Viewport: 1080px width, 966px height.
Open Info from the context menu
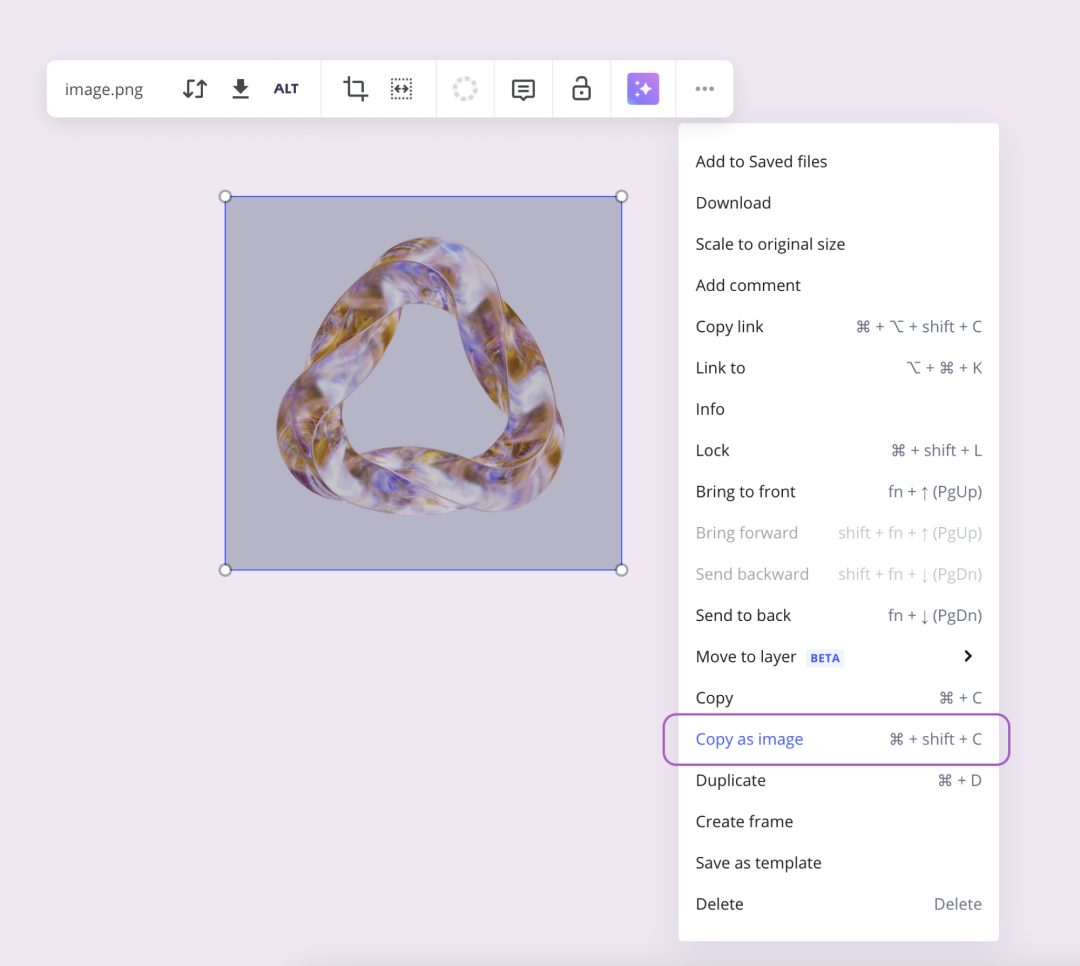tap(838, 409)
